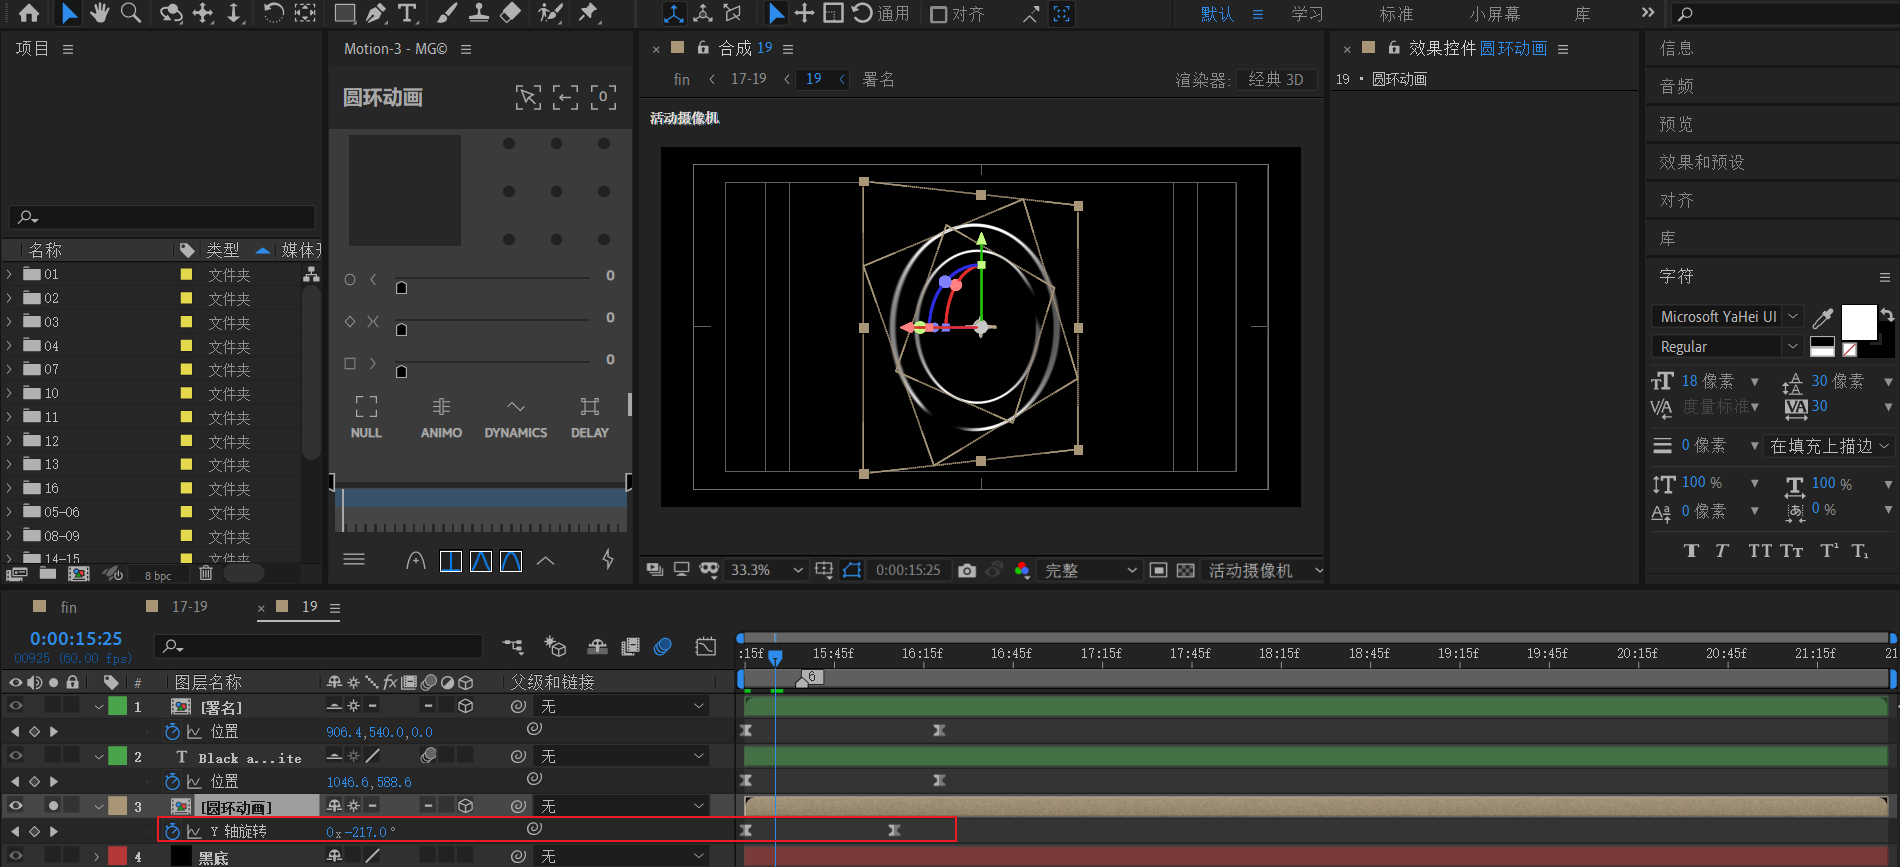Screen dimensions: 1900x867
Task: Open parent dropdown for layer 3 圆环动画
Action: tap(622, 806)
